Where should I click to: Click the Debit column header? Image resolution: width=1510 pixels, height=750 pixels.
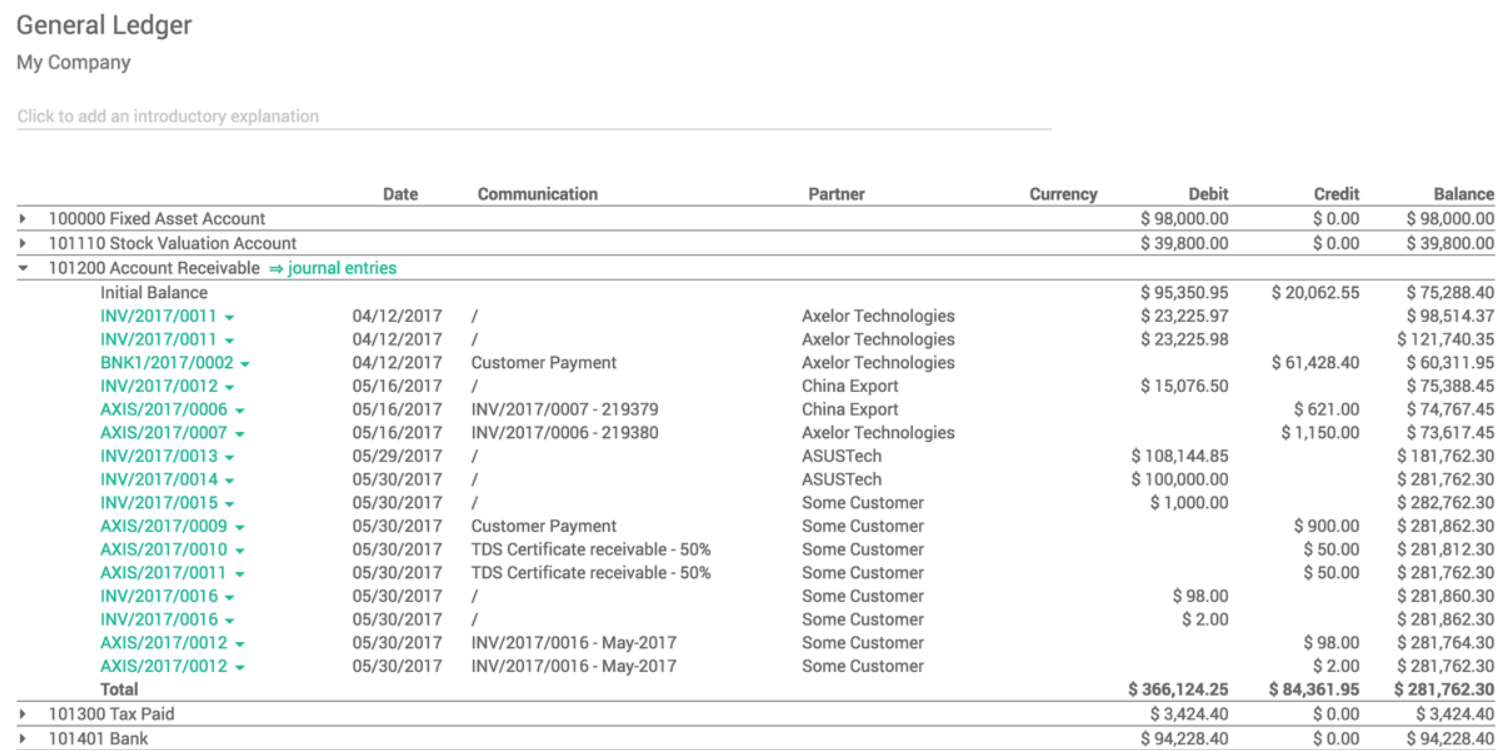point(1208,194)
